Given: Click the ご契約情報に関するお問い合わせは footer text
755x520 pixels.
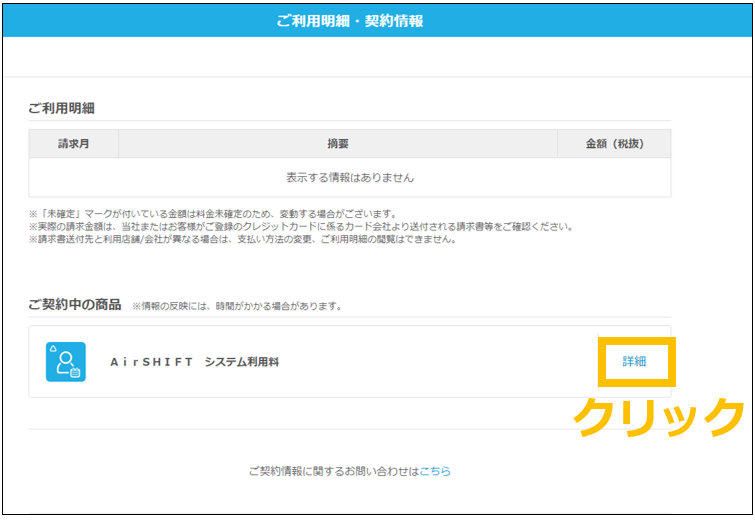Looking at the screenshot, I should click(x=333, y=471).
